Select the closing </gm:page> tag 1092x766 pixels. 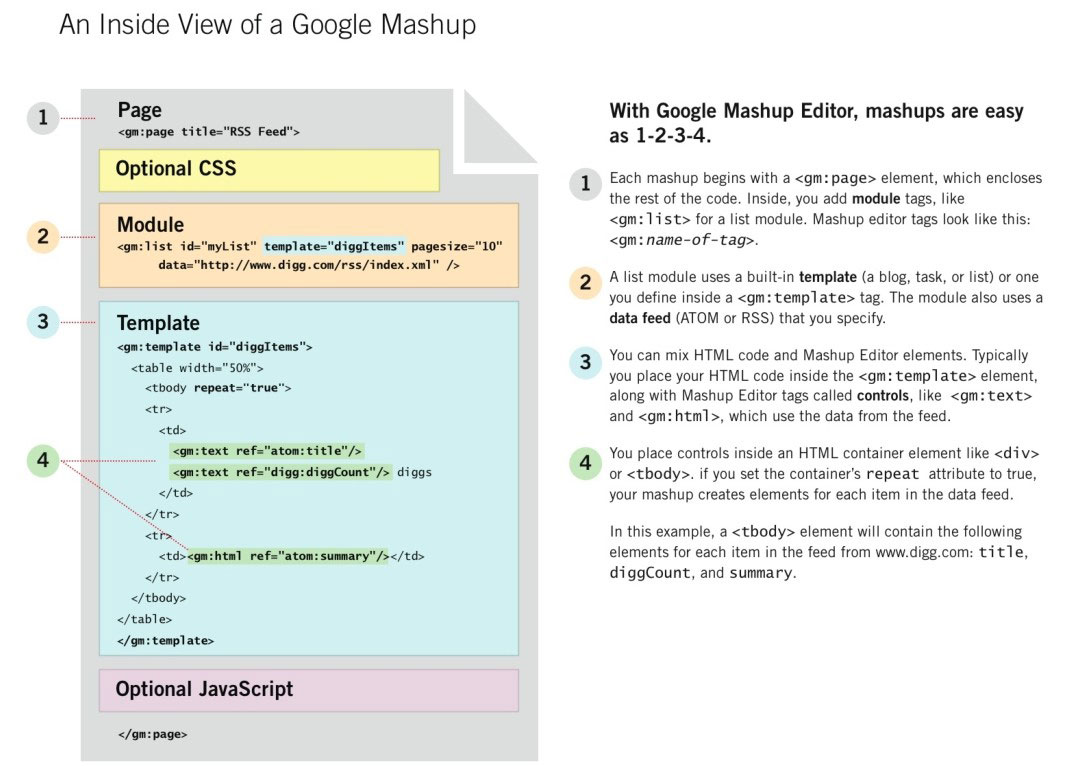pyautogui.click(x=153, y=734)
